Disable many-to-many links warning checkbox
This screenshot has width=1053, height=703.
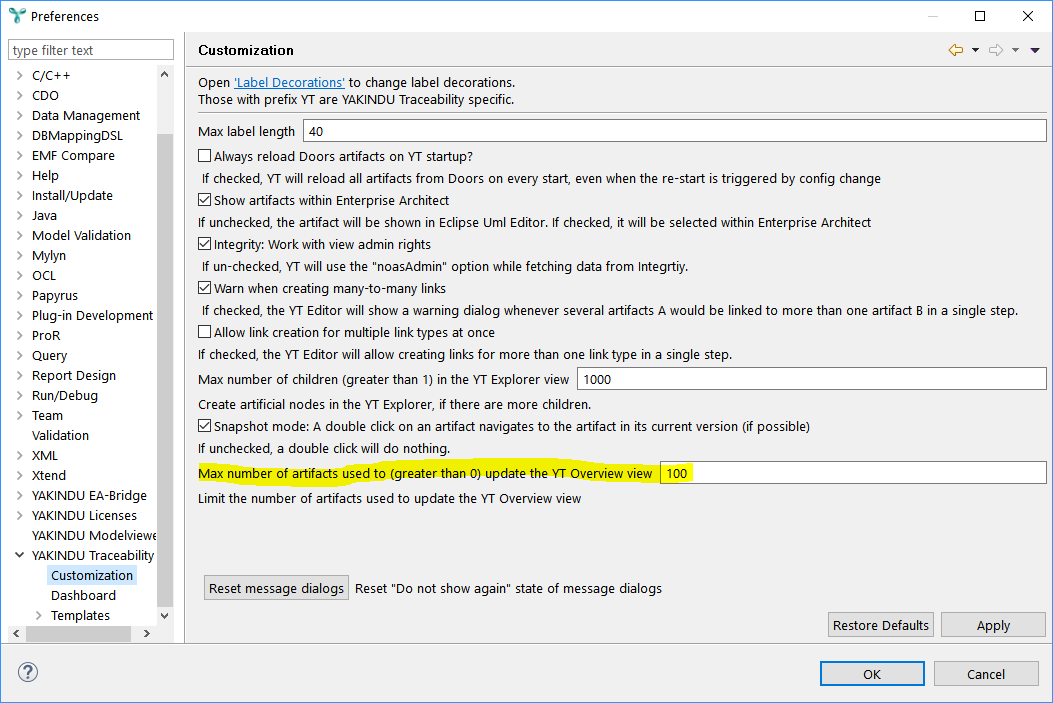[205, 287]
